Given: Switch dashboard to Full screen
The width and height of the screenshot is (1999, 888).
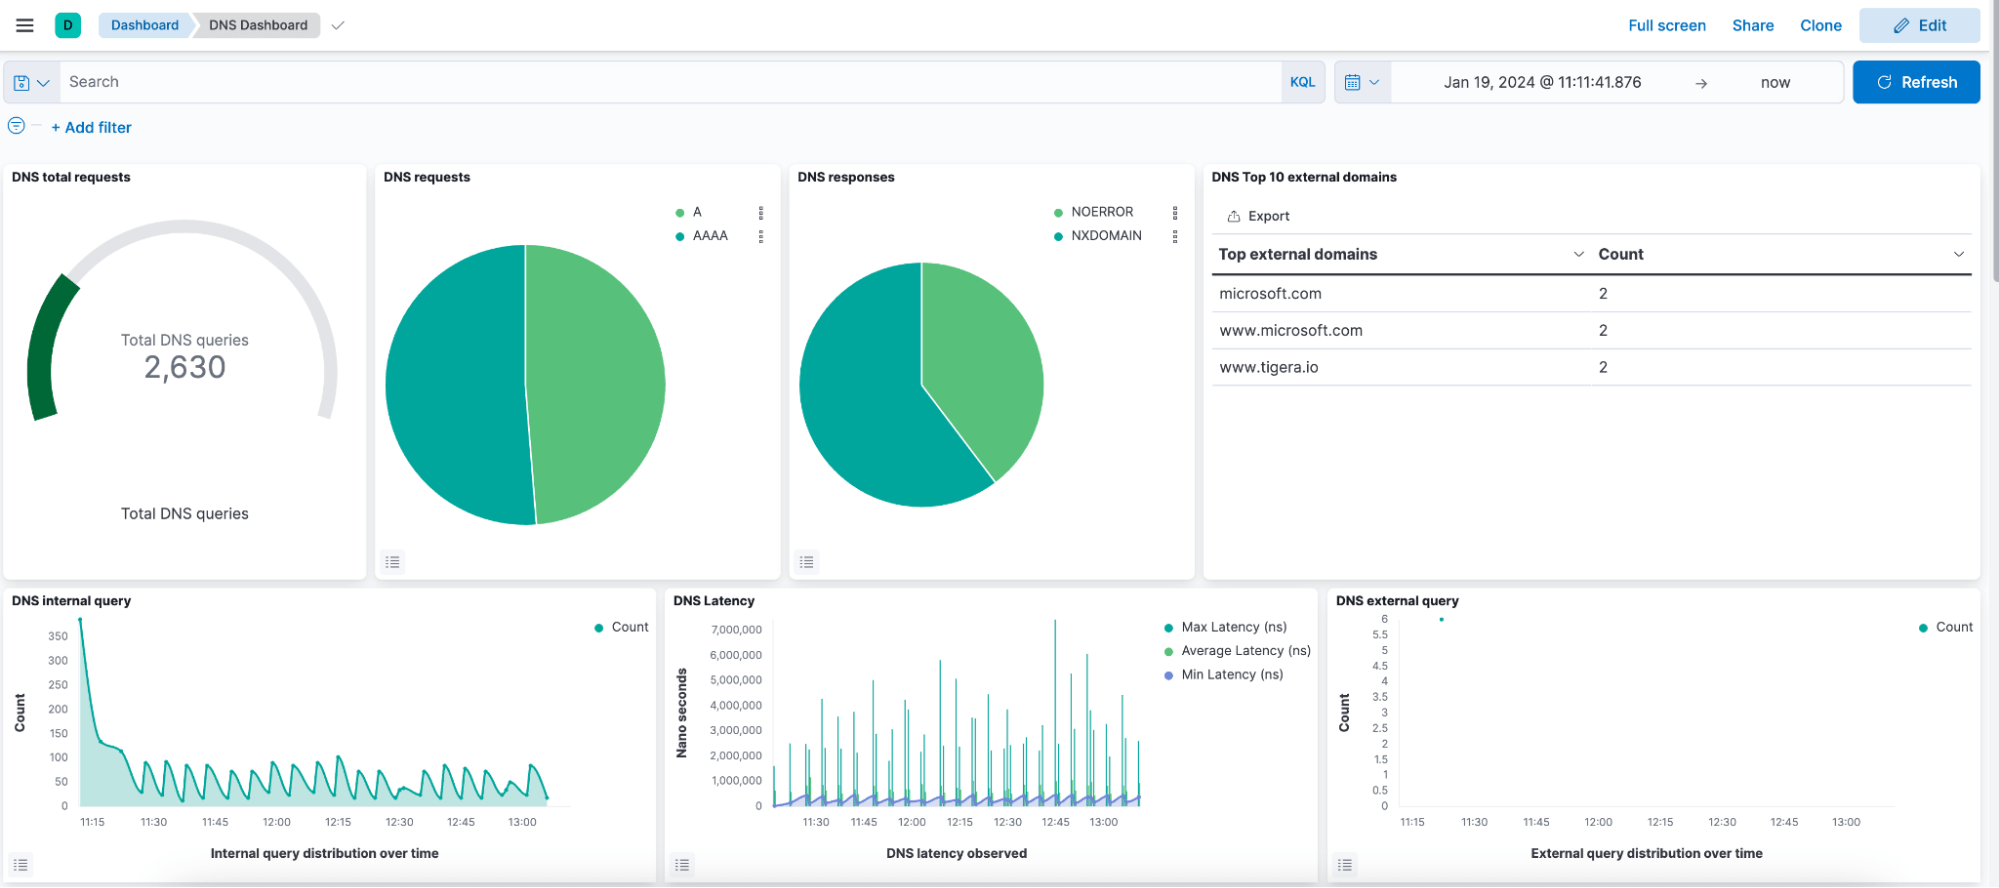Looking at the screenshot, I should click(x=1667, y=26).
